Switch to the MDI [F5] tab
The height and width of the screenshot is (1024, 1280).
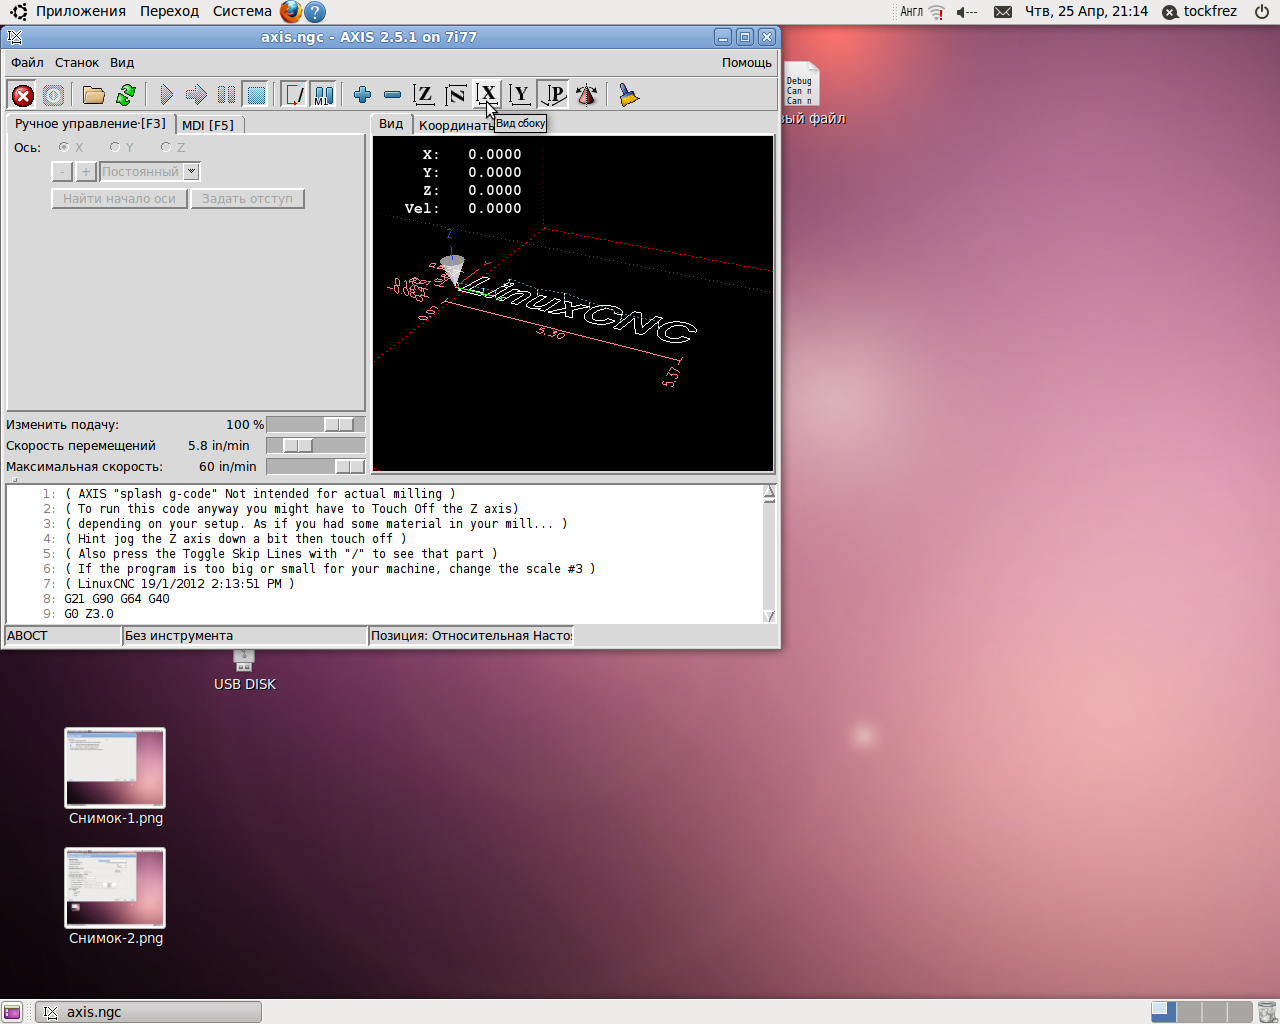coord(208,125)
